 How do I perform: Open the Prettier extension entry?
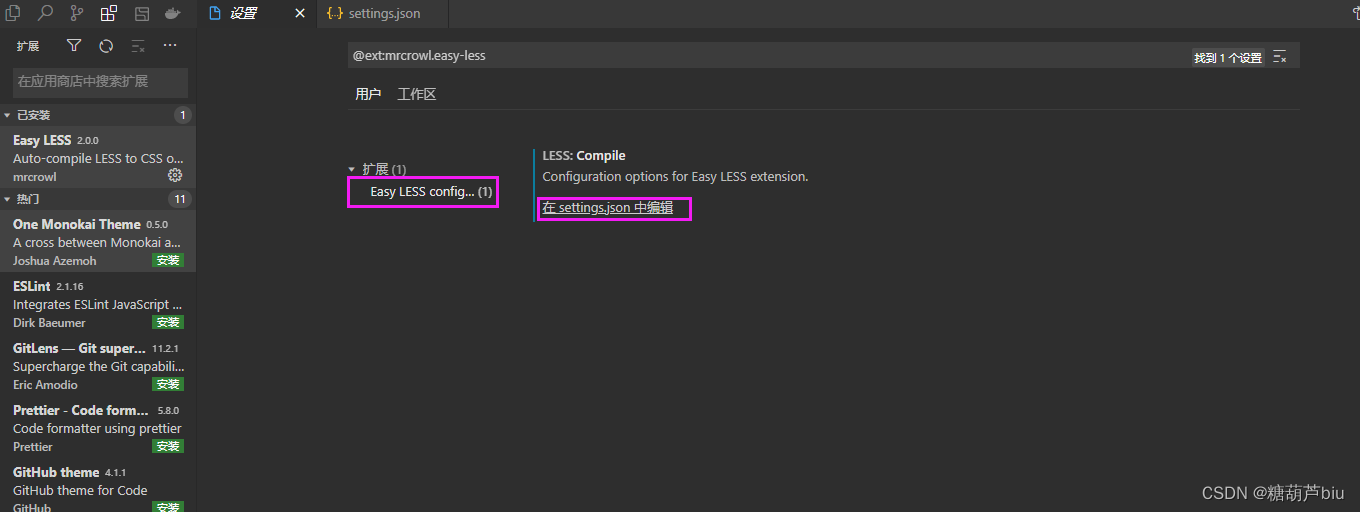[98, 428]
